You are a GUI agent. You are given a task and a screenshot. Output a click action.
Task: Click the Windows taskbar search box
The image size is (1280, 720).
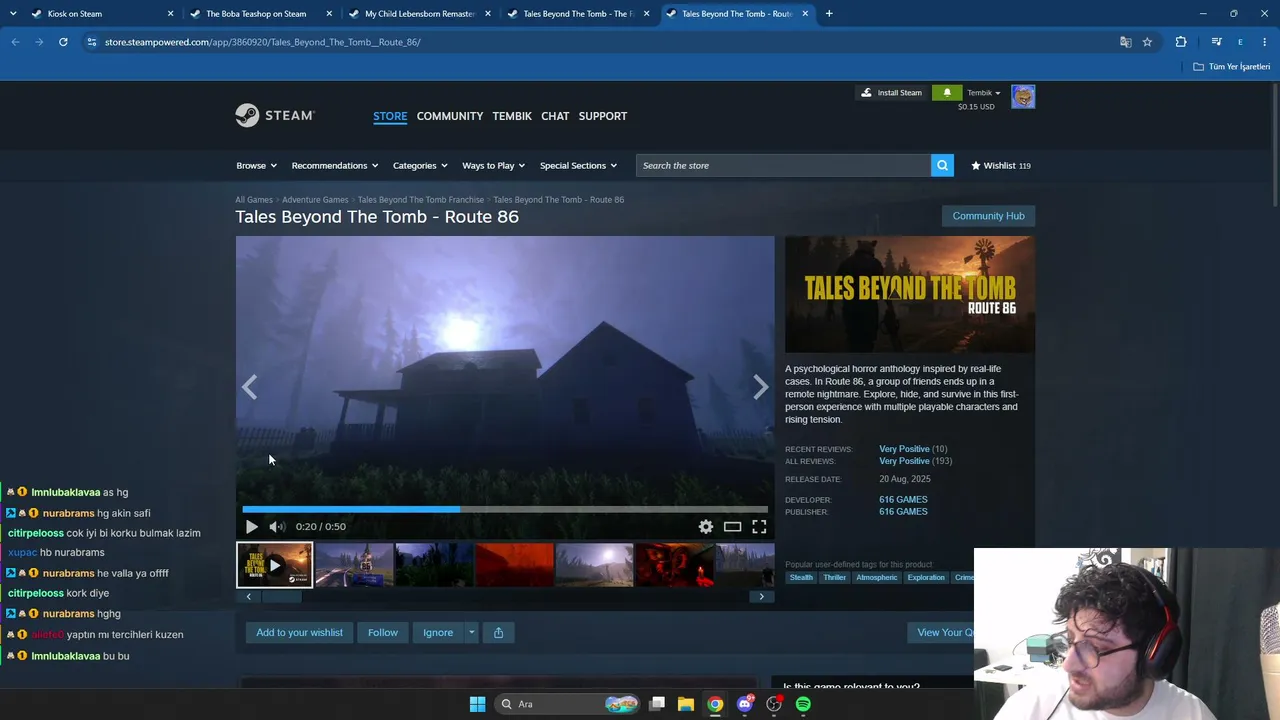pyautogui.click(x=569, y=704)
